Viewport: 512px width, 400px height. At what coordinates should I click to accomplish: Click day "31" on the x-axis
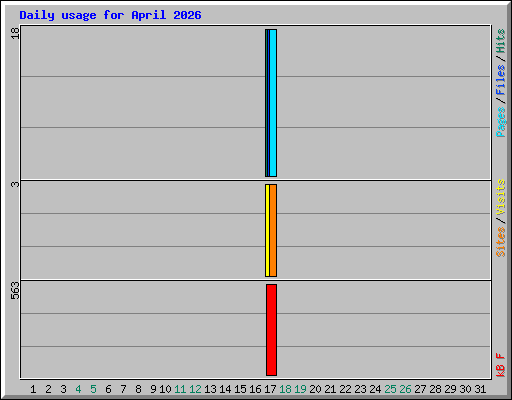coord(480,389)
